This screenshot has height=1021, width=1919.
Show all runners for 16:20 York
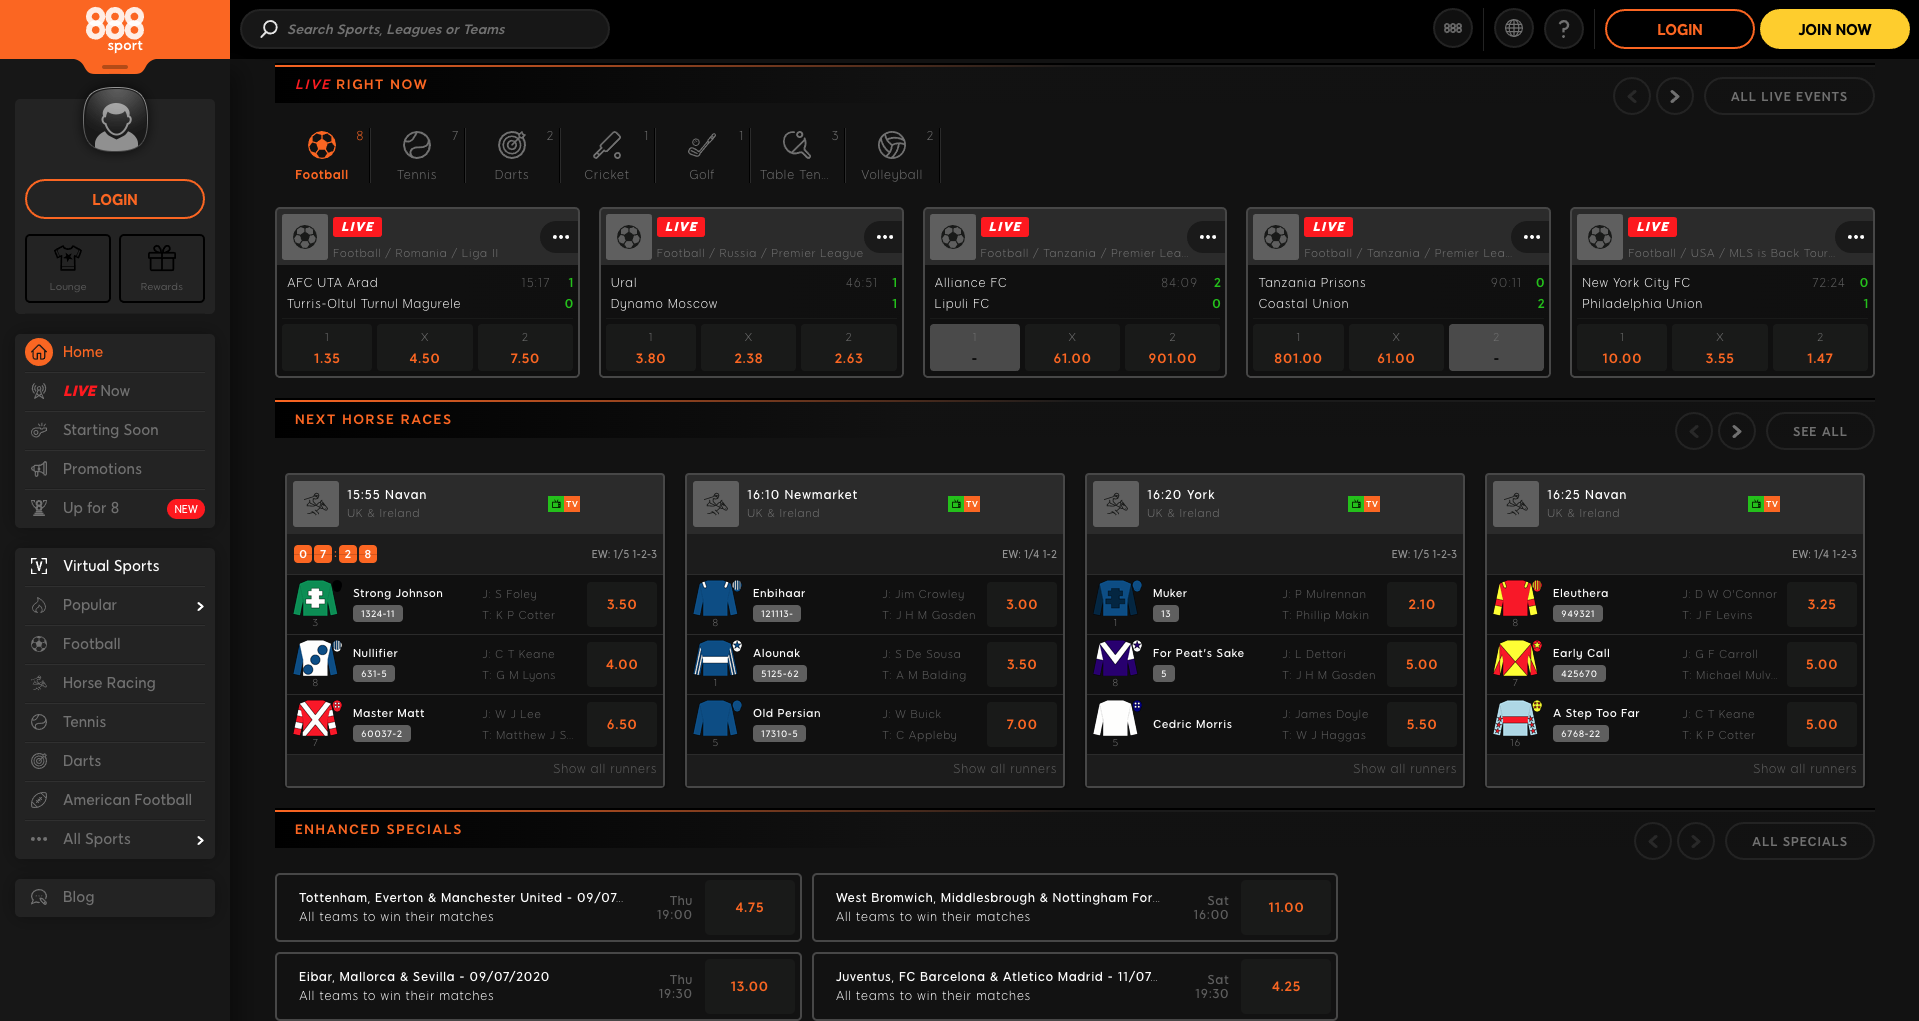pyautogui.click(x=1404, y=769)
